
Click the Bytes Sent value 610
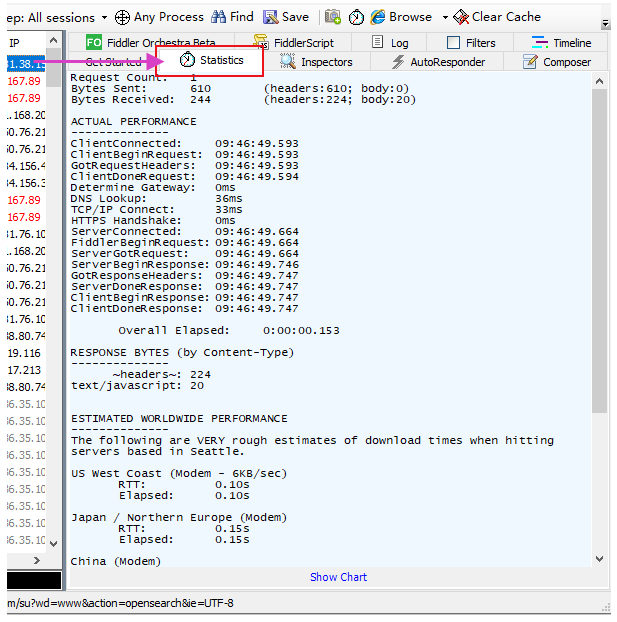click(200, 88)
